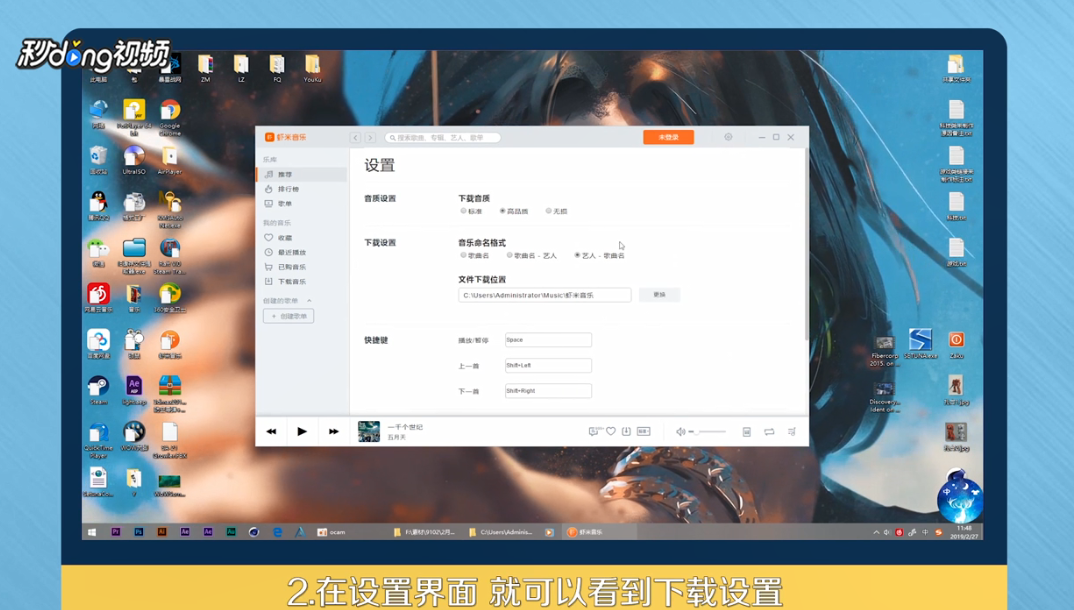1074x610 pixels.
Task: Click the 播放/暂停 shortcut field showing Space
Action: click(x=548, y=340)
